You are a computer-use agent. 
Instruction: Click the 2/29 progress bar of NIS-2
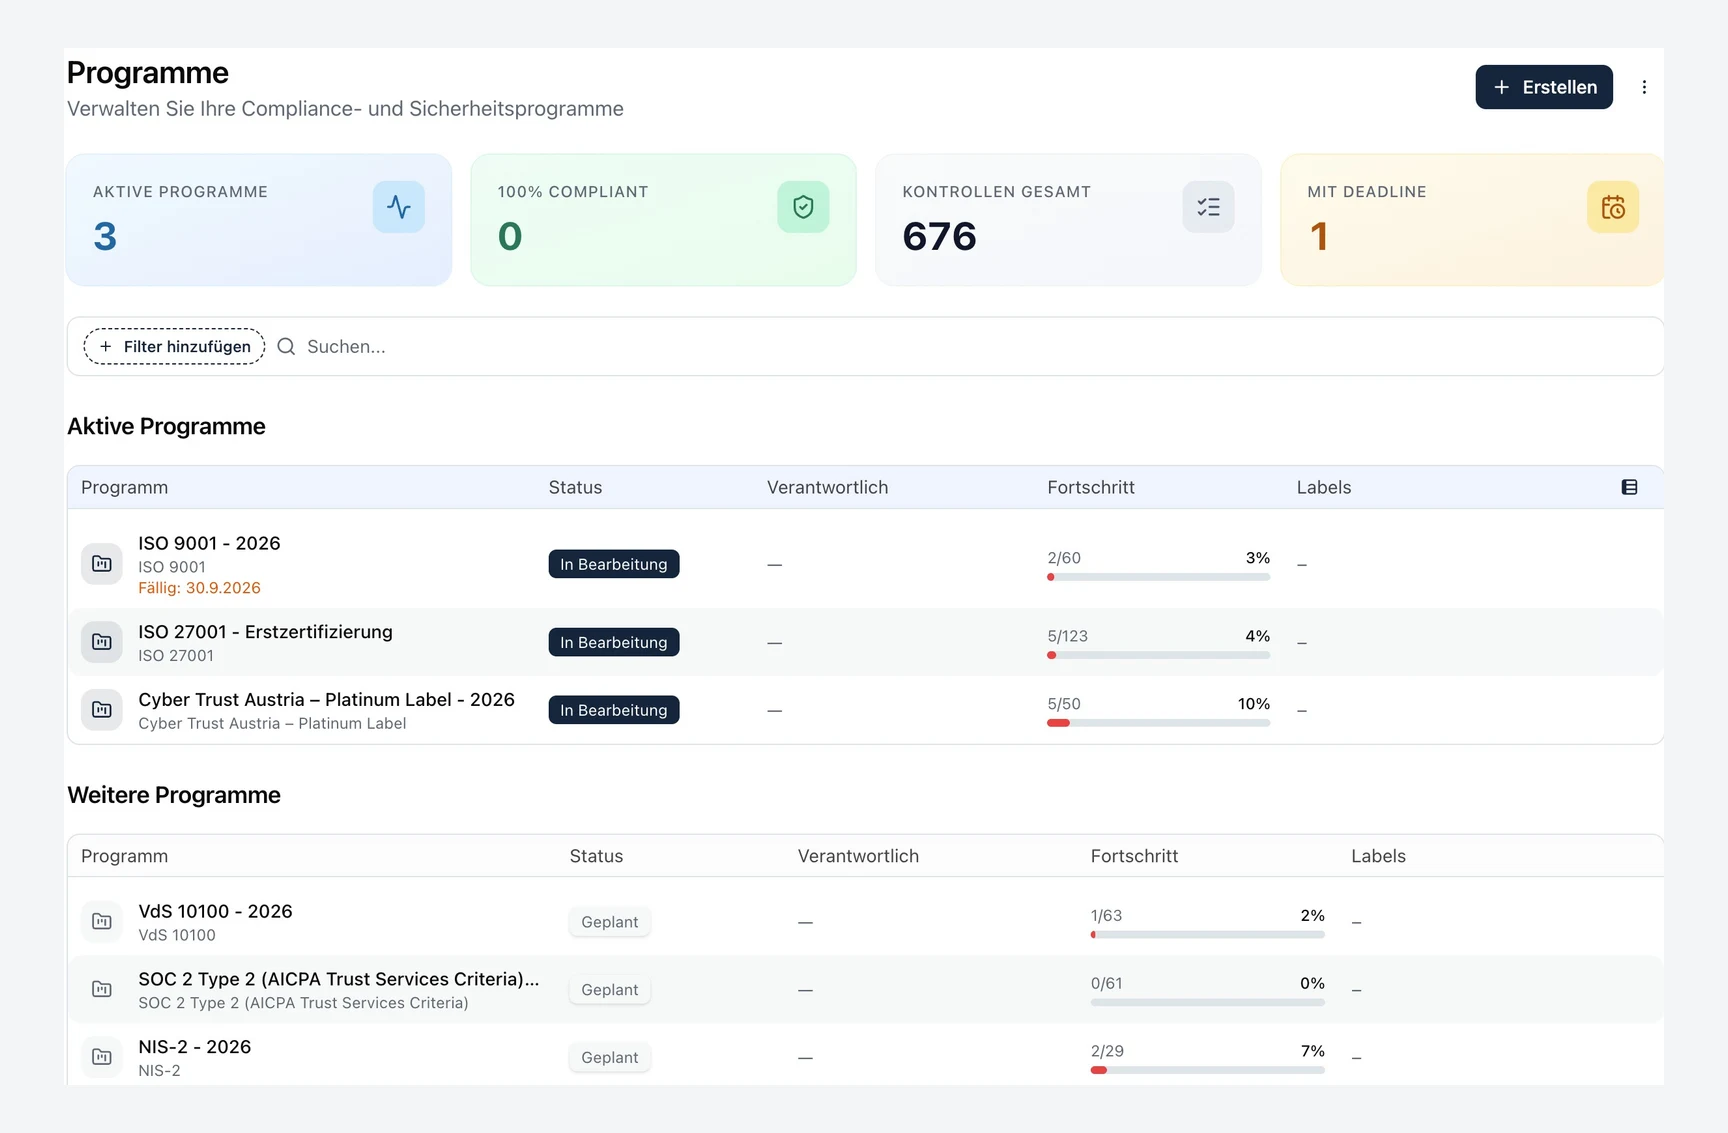(1208, 1070)
